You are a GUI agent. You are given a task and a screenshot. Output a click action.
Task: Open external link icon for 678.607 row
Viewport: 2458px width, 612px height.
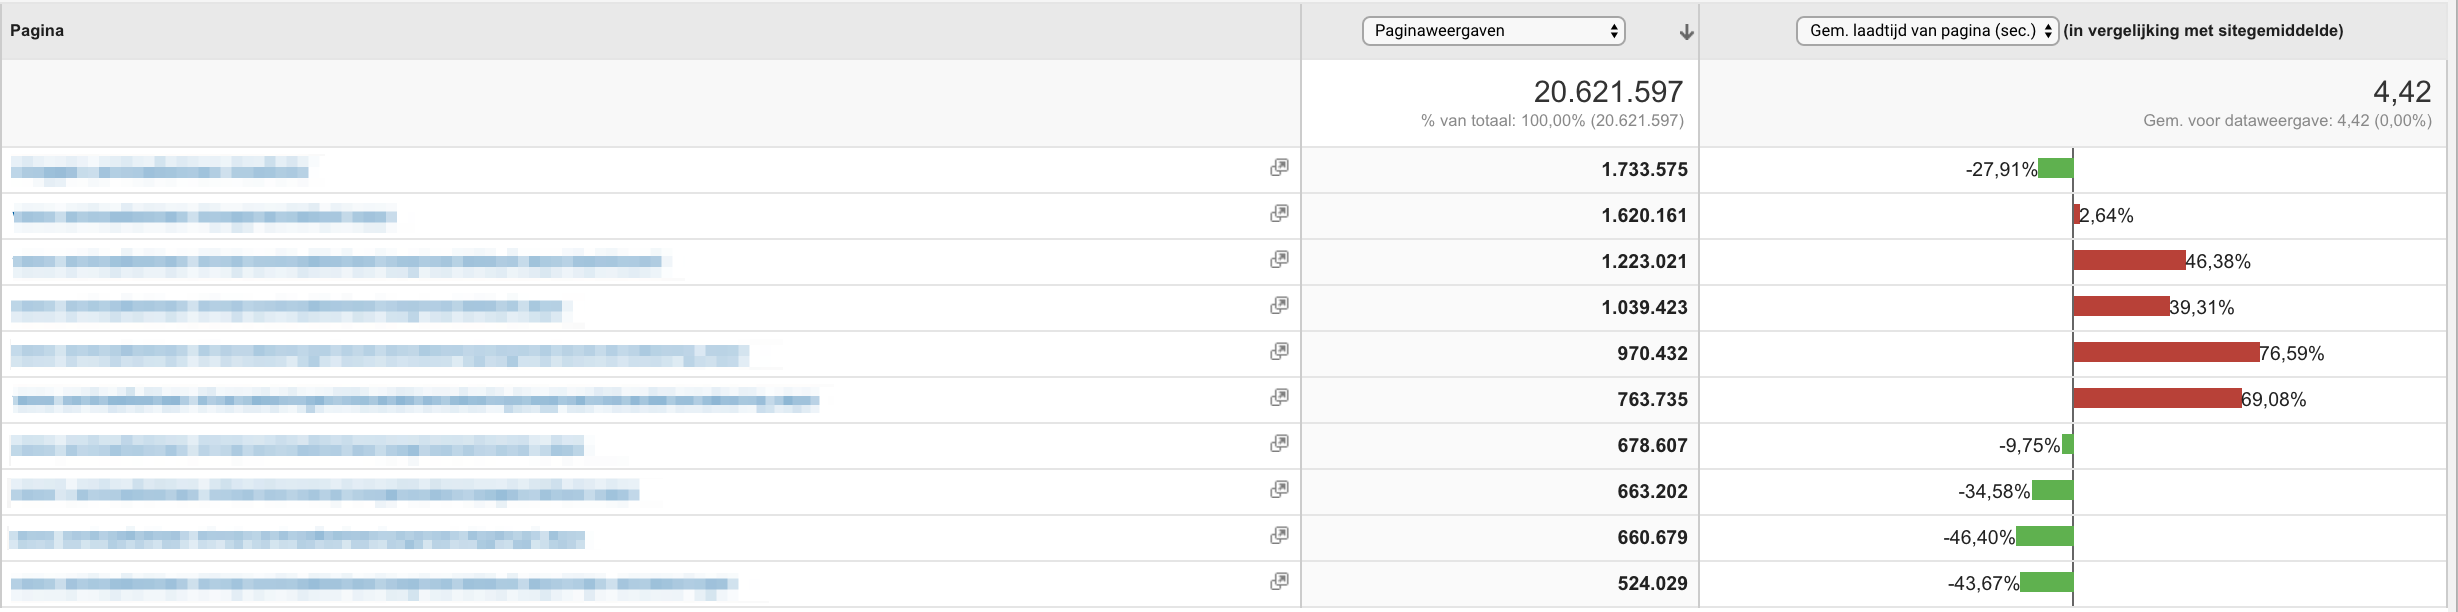click(1279, 443)
